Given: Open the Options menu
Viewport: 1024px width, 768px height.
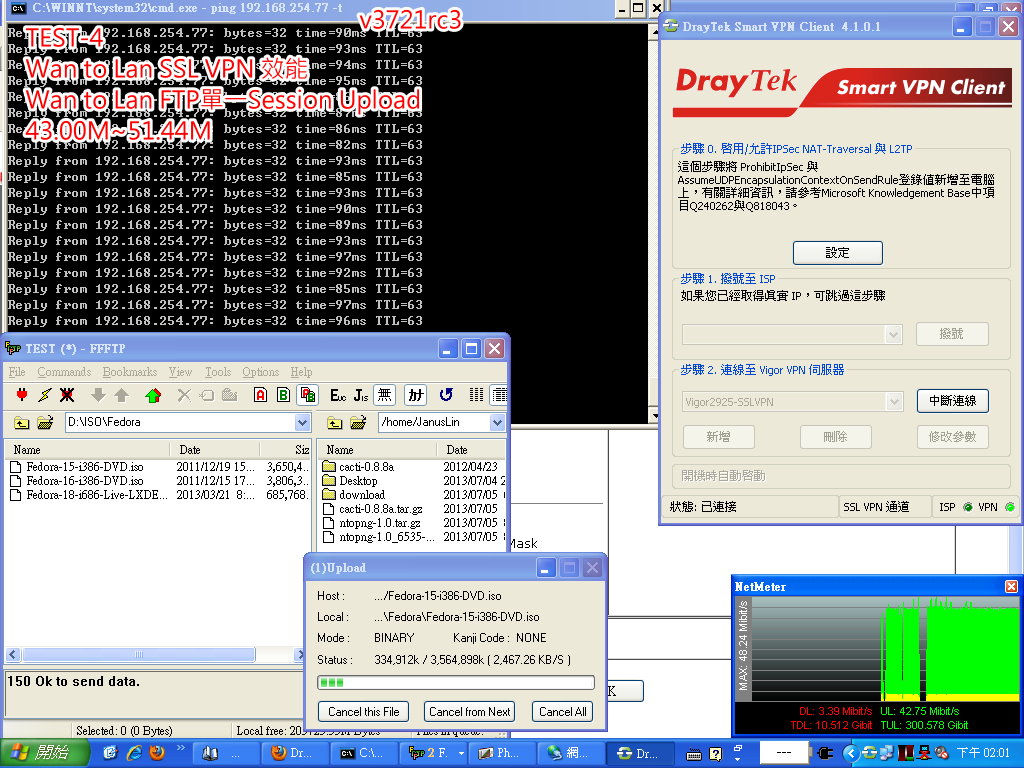Looking at the screenshot, I should (x=261, y=372).
